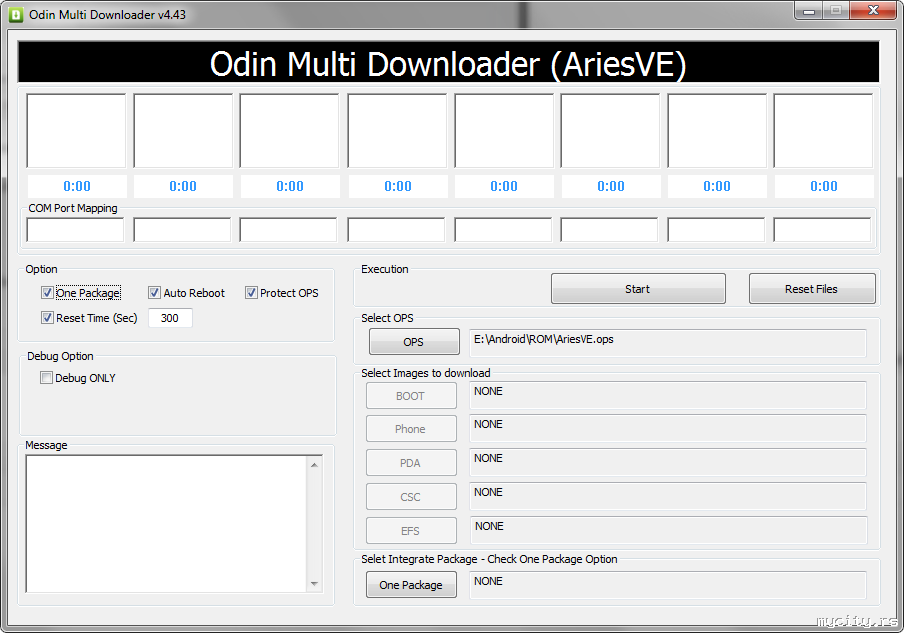Click the One Package select button
The width and height of the screenshot is (904, 633).
pos(411,585)
